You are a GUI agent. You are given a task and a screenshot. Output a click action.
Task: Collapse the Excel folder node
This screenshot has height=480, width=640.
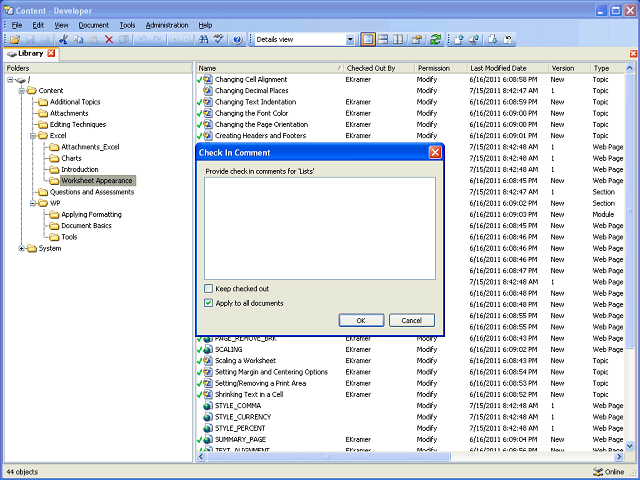[33, 136]
